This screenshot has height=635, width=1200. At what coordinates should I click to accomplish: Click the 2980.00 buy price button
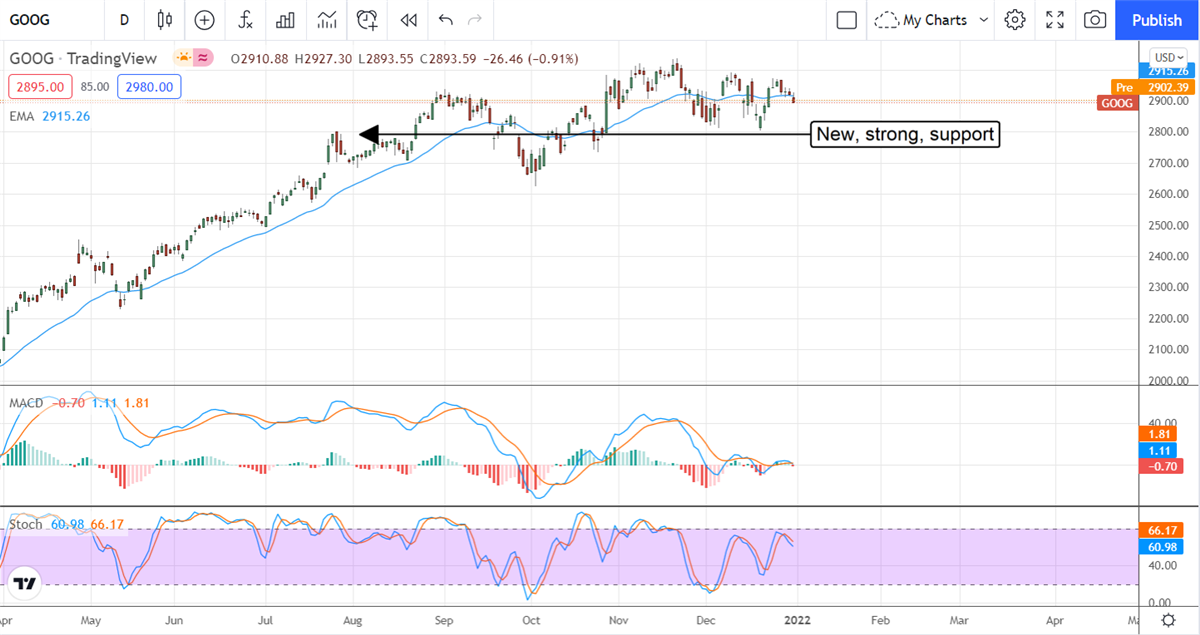148,87
